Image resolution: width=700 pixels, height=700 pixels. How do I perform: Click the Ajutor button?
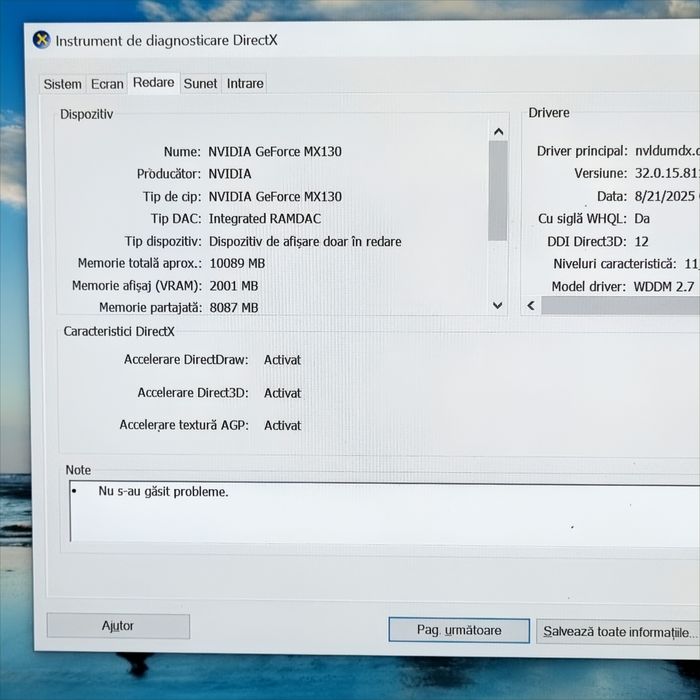(x=118, y=626)
